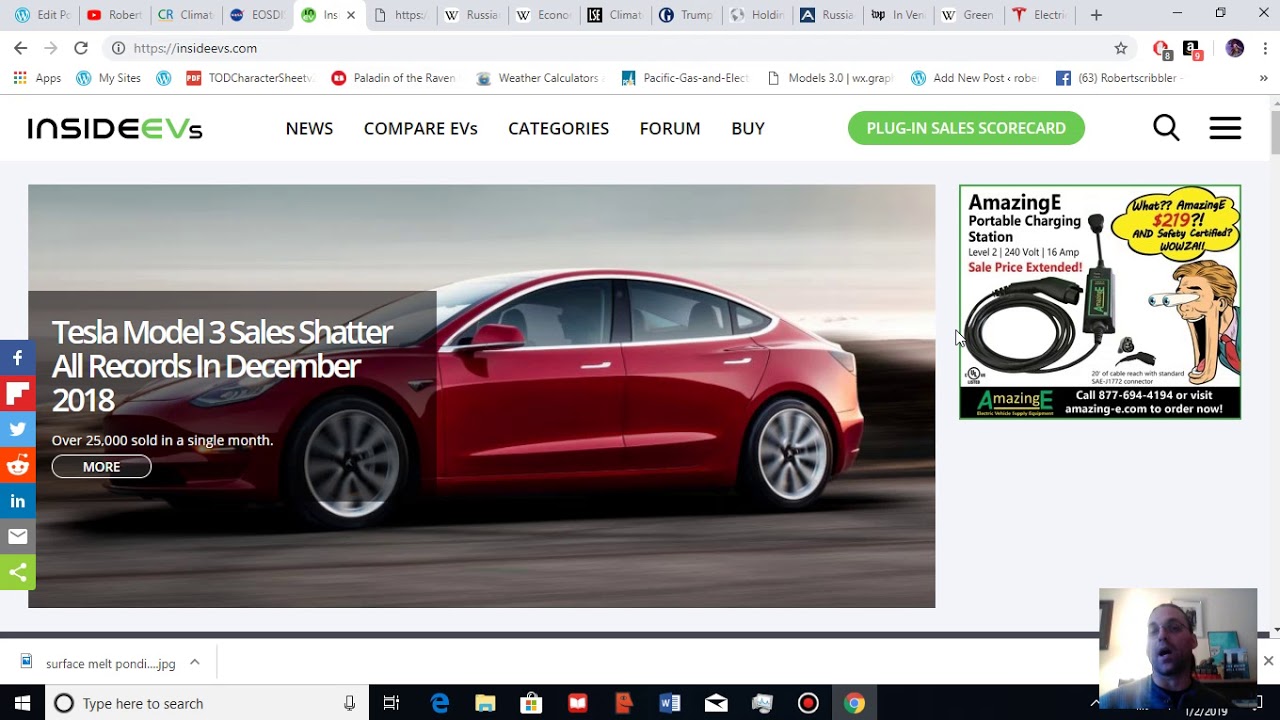The image size is (1280, 720).
Task: Share article on Facebook sidebar icon
Action: [x=18, y=358]
